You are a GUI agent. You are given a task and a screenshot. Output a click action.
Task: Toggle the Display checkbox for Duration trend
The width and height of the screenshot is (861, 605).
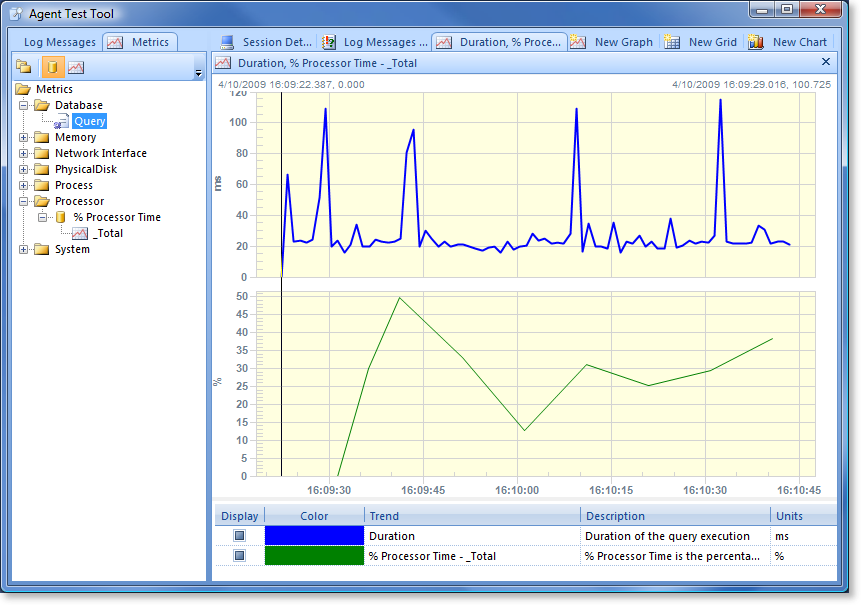click(x=239, y=536)
